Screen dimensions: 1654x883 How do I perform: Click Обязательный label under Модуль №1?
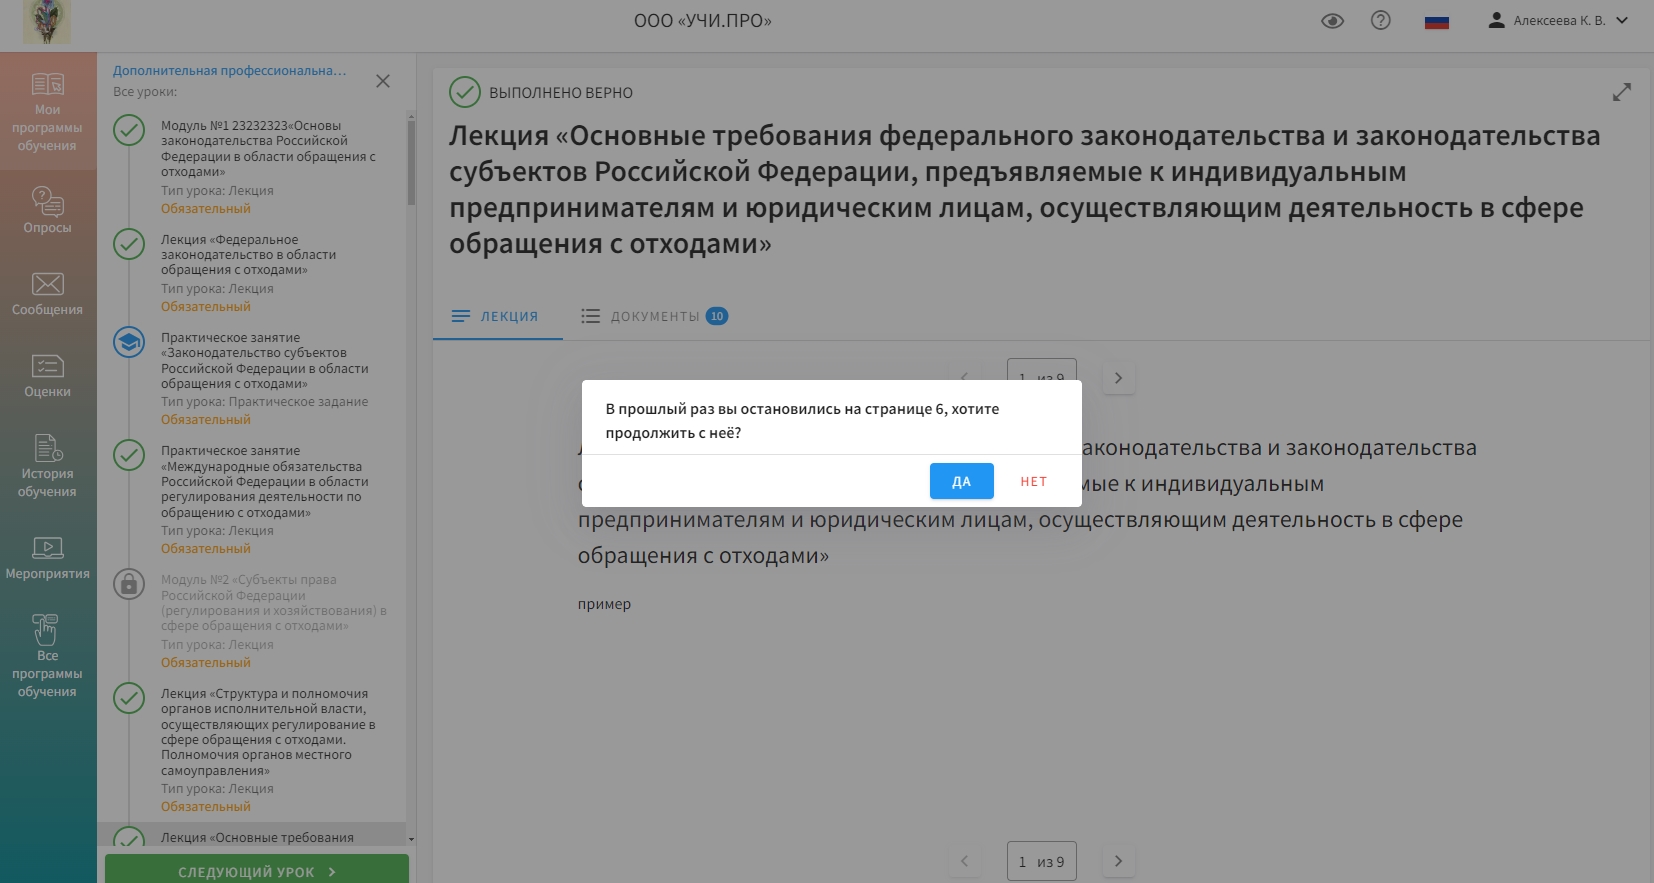pyautogui.click(x=206, y=209)
